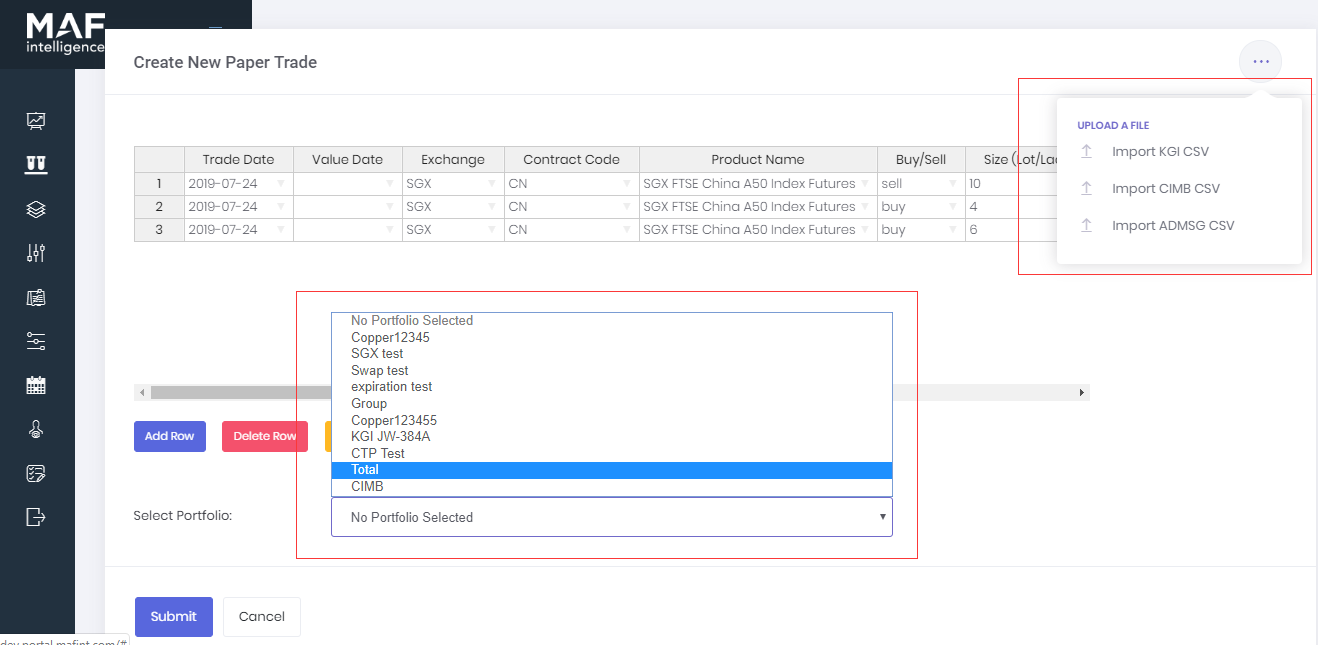Image resolution: width=1318 pixels, height=645 pixels.
Task: Open the horizontal sliders settings sidebar icon
Action: pyautogui.click(x=36, y=341)
